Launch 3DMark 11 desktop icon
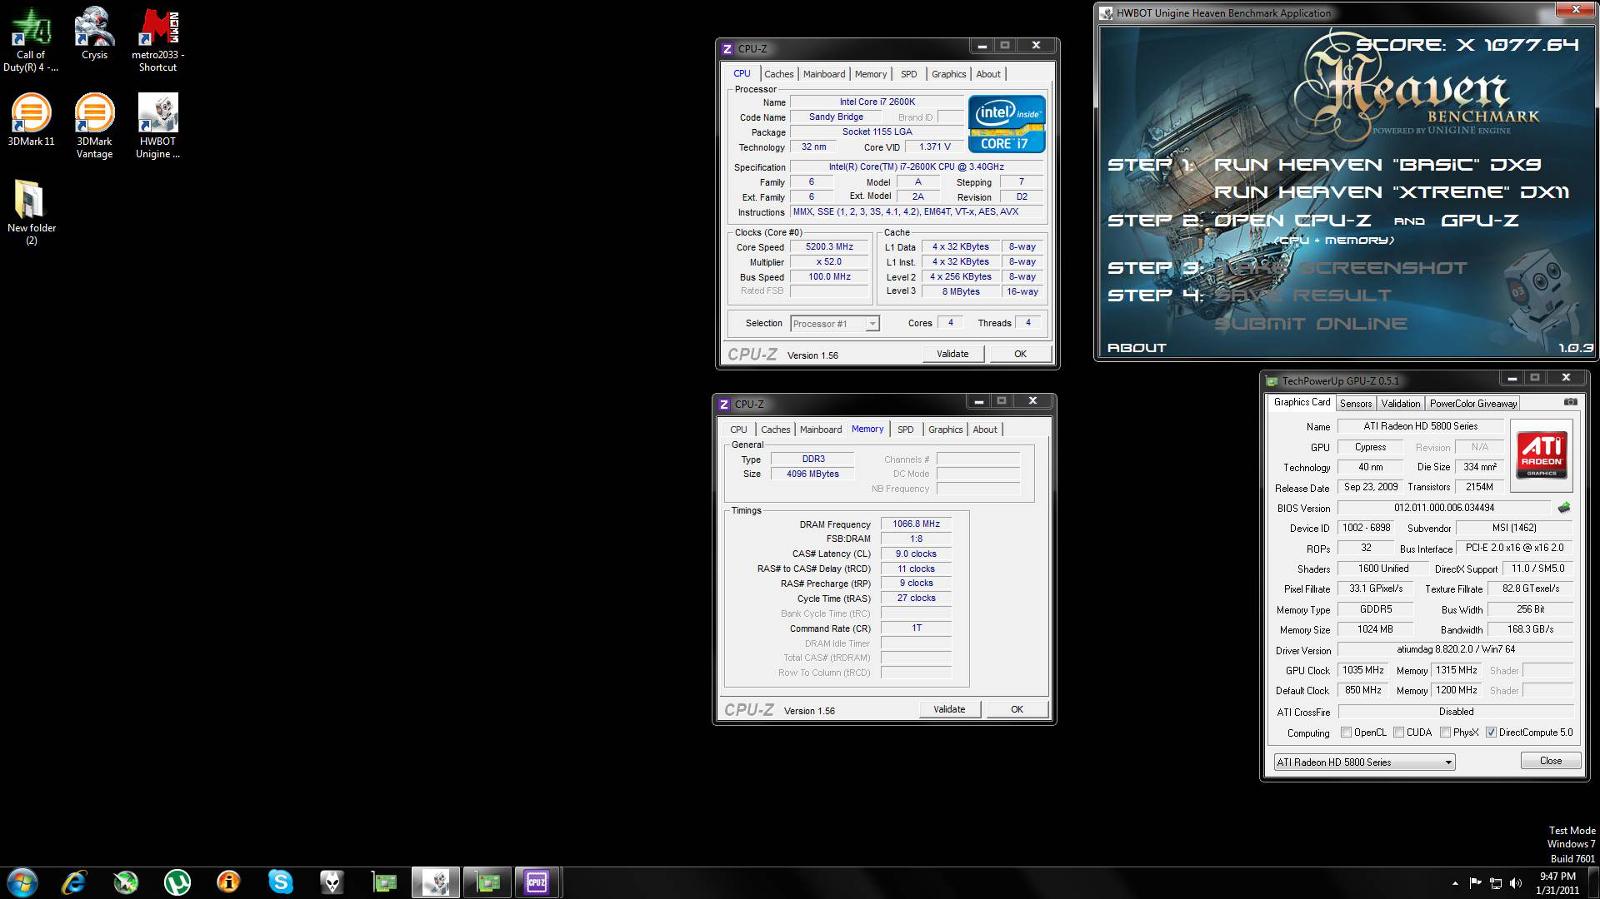1600x899 pixels. [31, 120]
